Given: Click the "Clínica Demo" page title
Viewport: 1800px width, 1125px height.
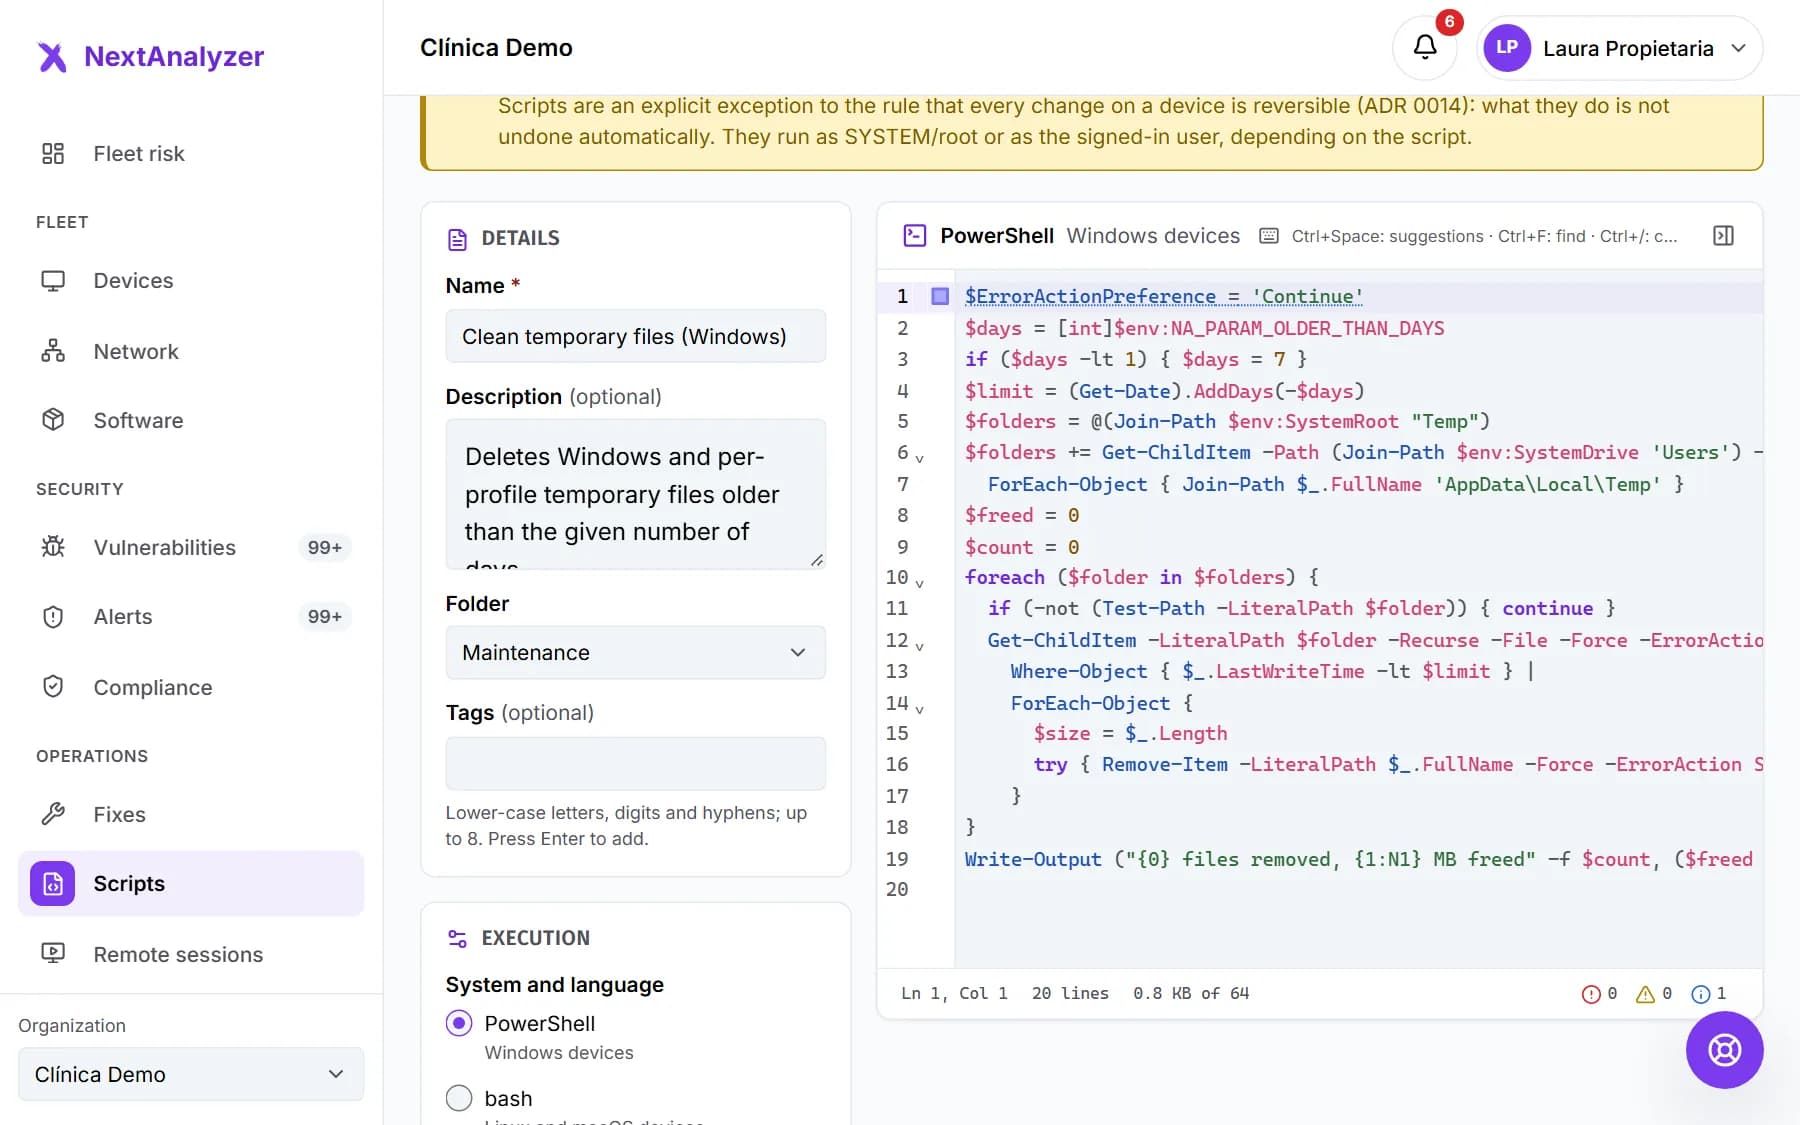Looking at the screenshot, I should coord(496,48).
